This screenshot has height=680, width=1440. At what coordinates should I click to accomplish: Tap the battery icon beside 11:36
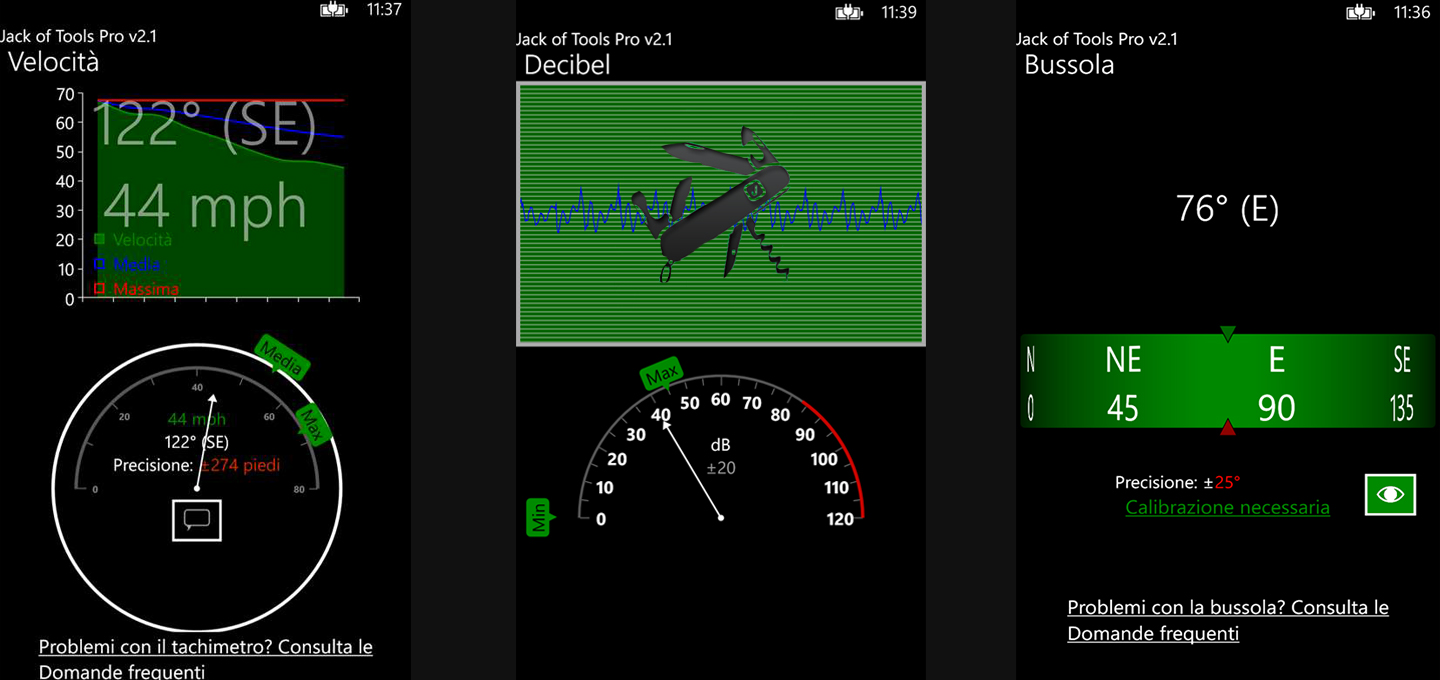(1360, 13)
